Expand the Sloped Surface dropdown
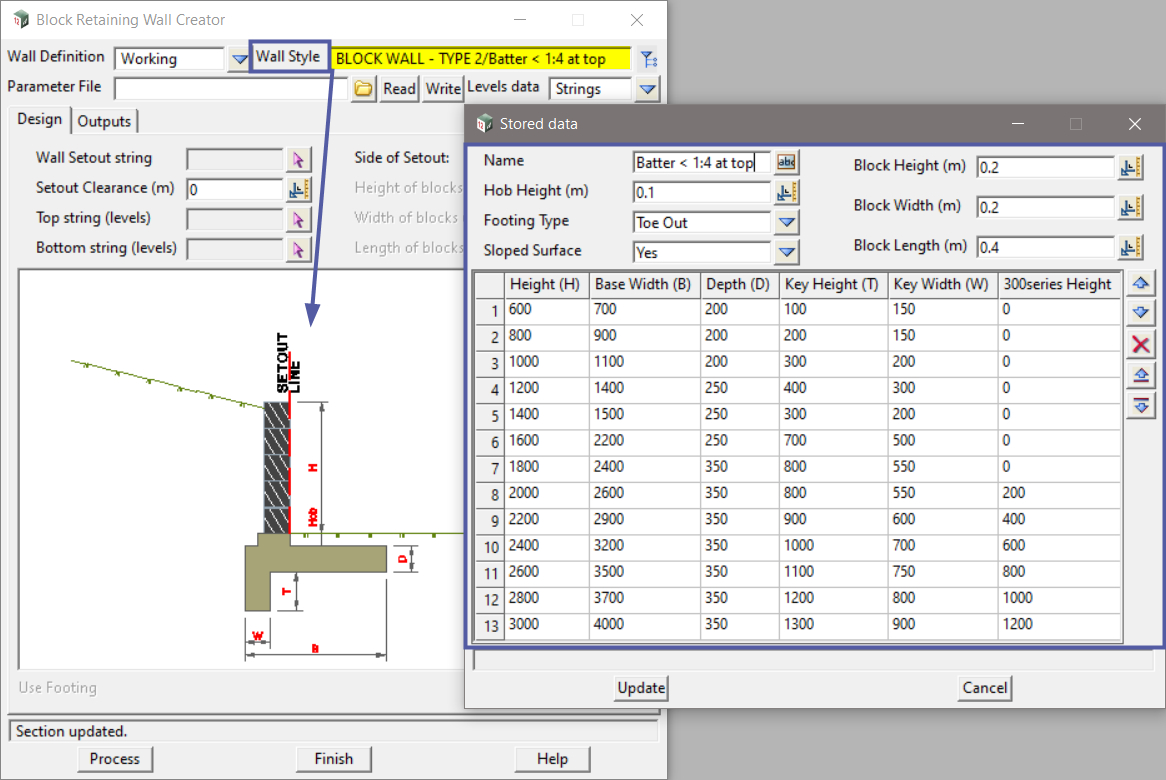The width and height of the screenshot is (1166, 780). coord(787,252)
